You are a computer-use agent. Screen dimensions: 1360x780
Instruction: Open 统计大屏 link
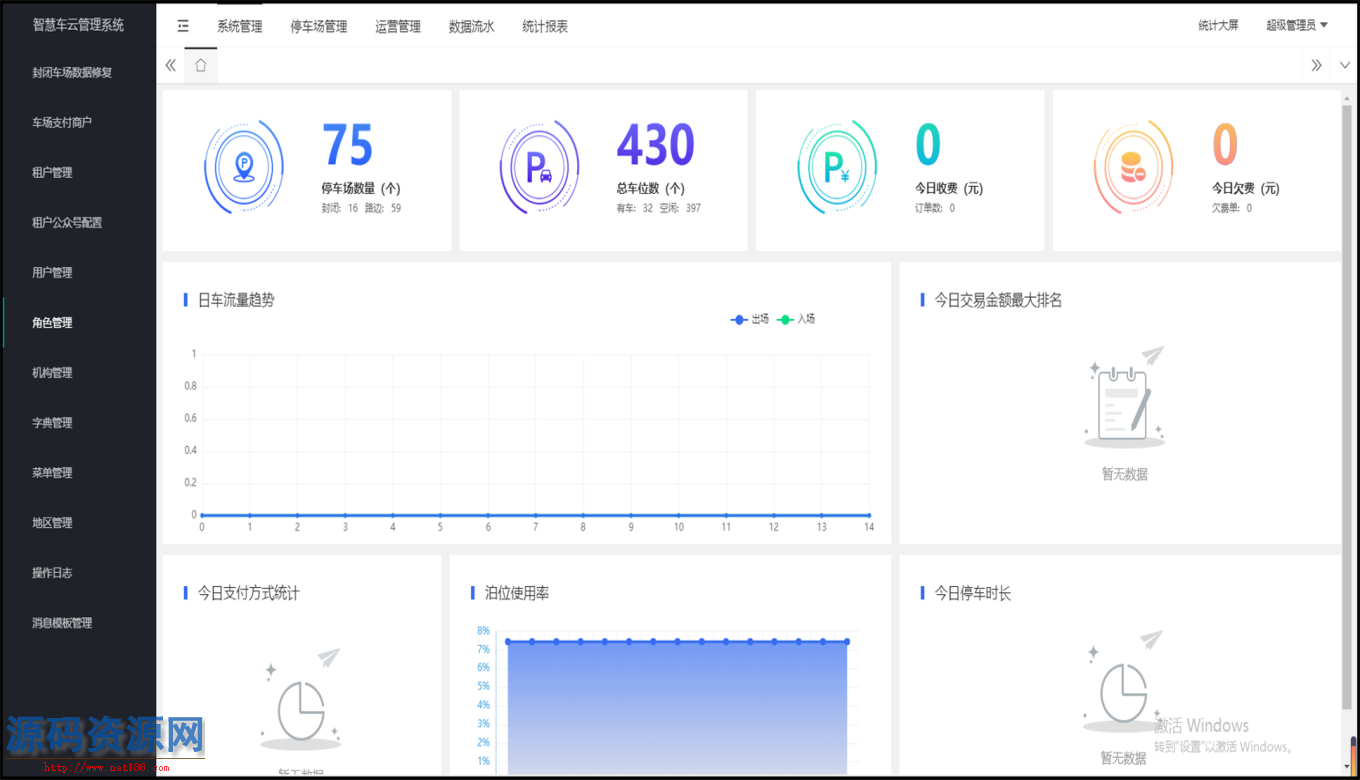pyautogui.click(x=1218, y=26)
